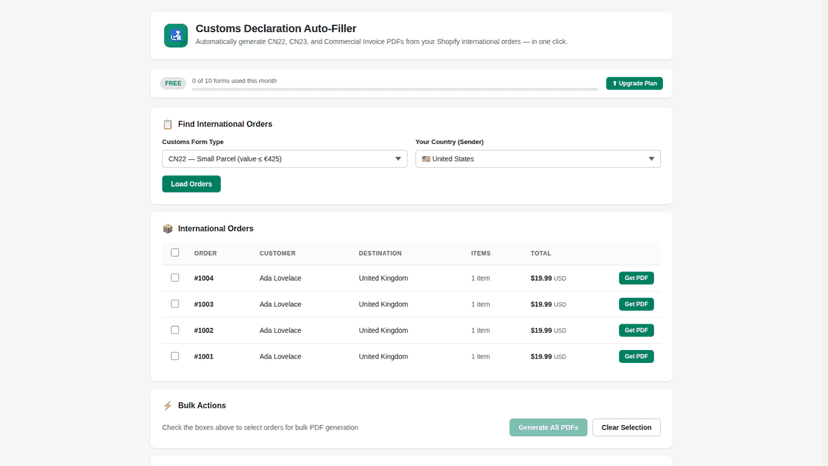Get PDF for order #1003

(x=636, y=304)
